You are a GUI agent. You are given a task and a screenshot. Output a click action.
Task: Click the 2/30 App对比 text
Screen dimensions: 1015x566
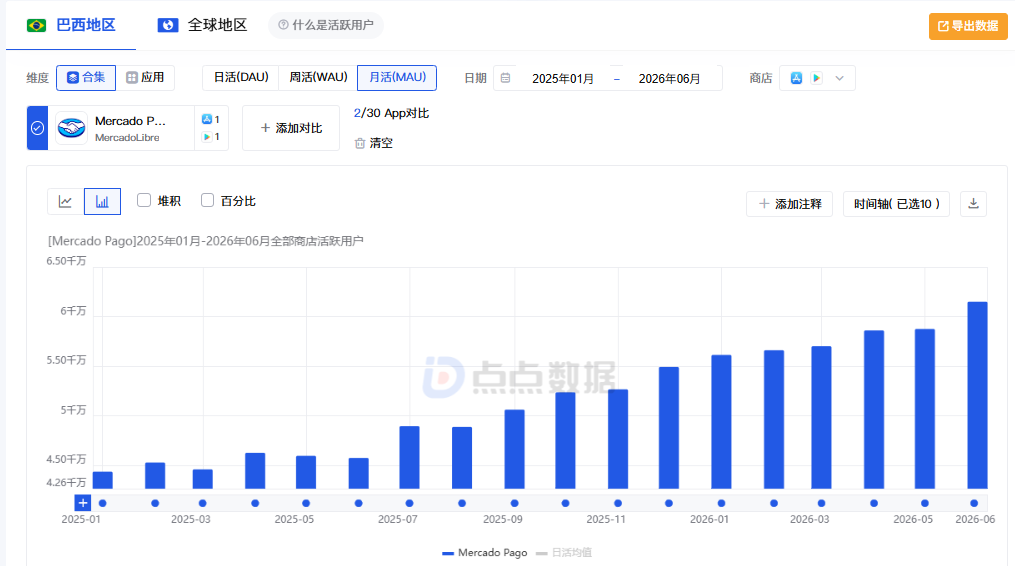coord(392,113)
